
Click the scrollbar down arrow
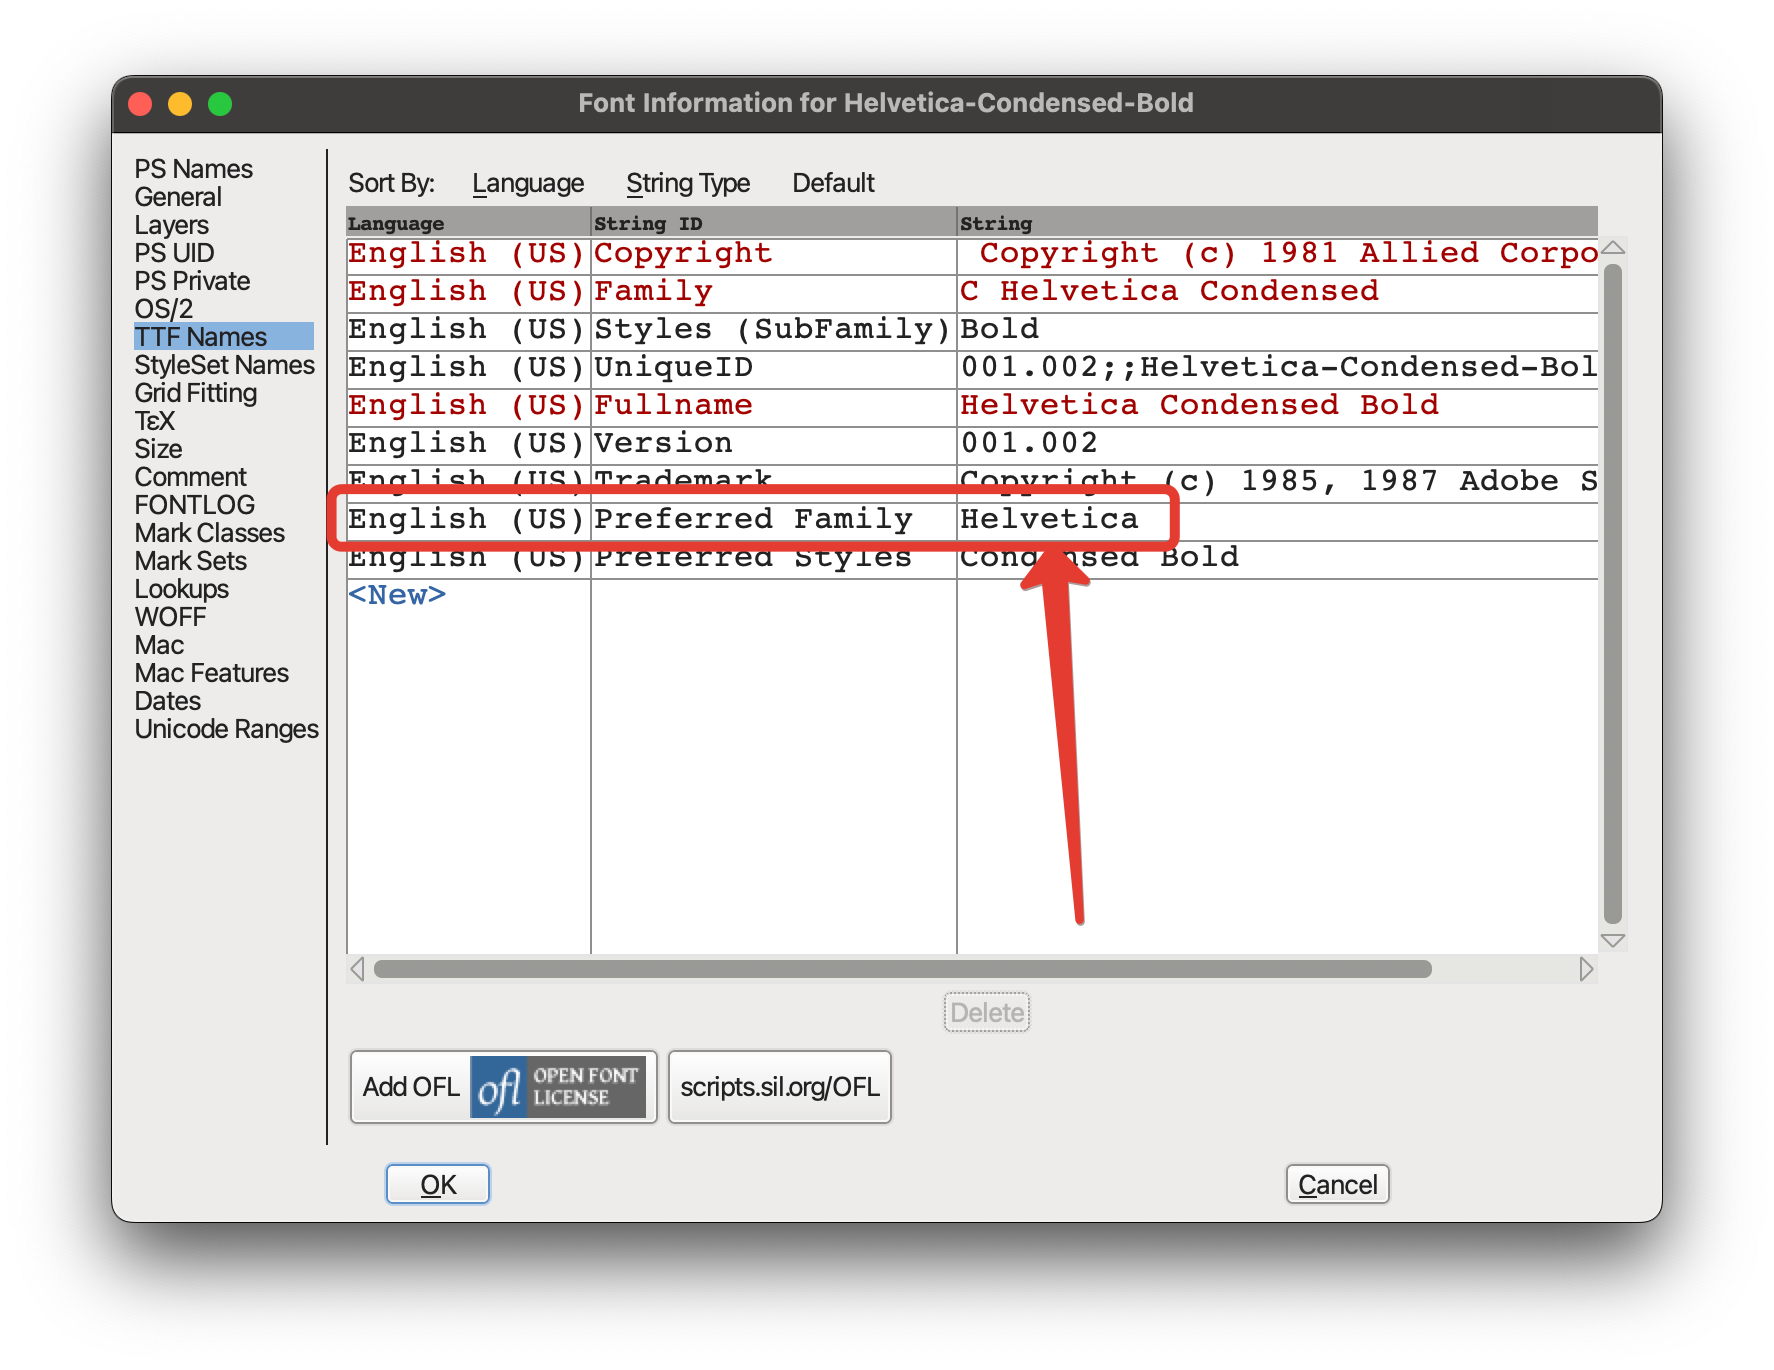coord(1613,940)
